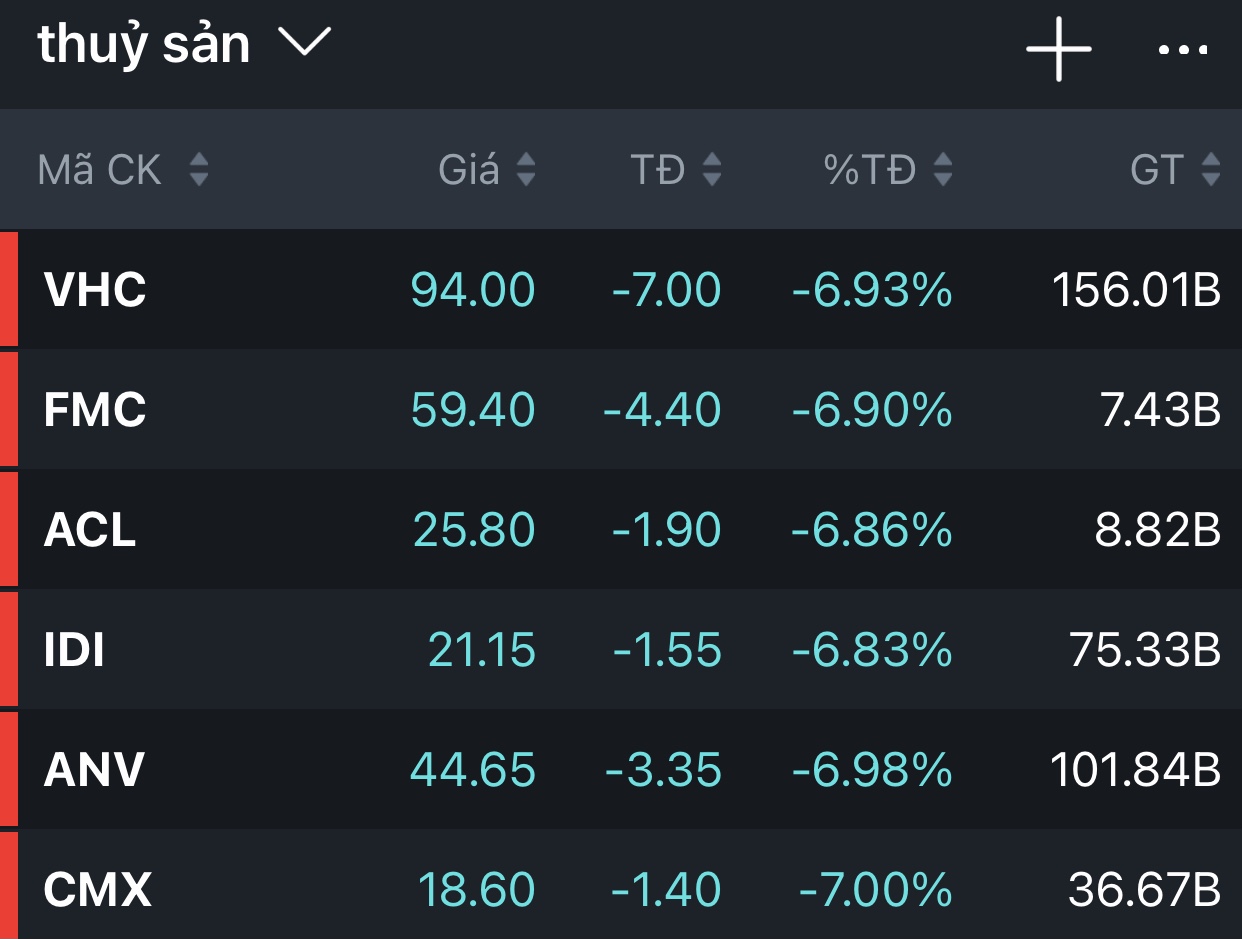Select the ACL ticker symbol
Viewport: 1242px width, 939px height.
(90, 530)
